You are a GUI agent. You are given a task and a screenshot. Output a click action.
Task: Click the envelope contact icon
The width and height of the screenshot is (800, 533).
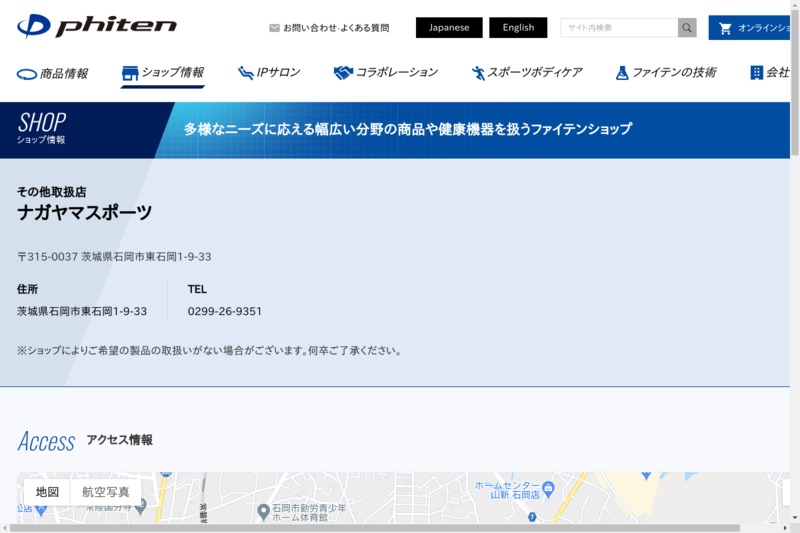[x=274, y=28]
